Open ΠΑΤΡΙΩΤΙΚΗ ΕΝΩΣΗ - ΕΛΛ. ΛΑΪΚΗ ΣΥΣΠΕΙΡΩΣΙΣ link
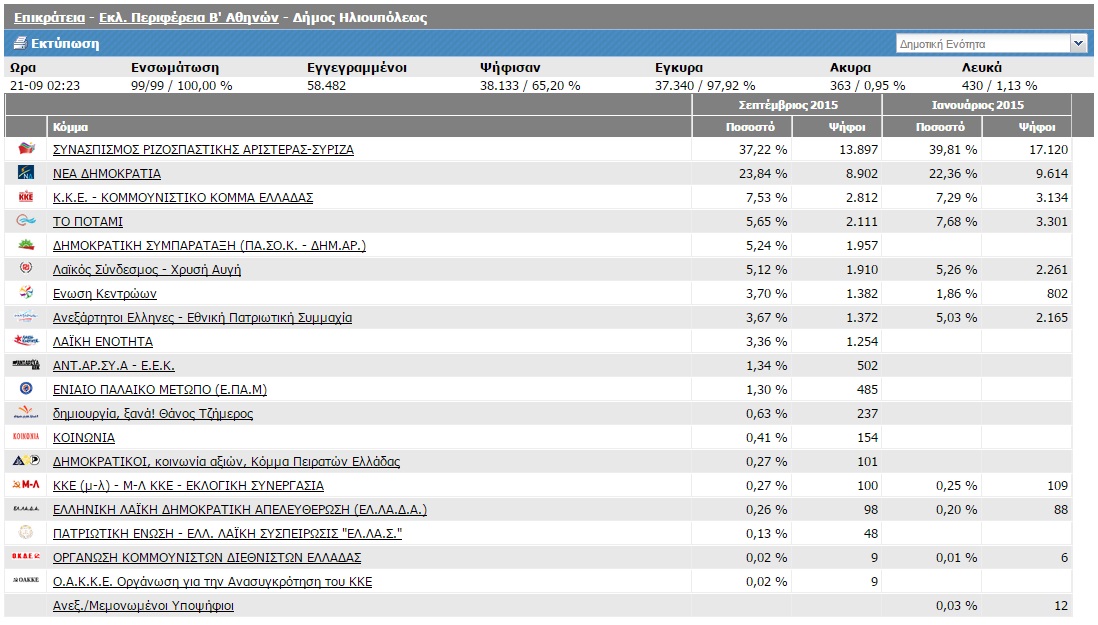Viewport: 1098px width, 625px height. pyautogui.click(x=227, y=533)
